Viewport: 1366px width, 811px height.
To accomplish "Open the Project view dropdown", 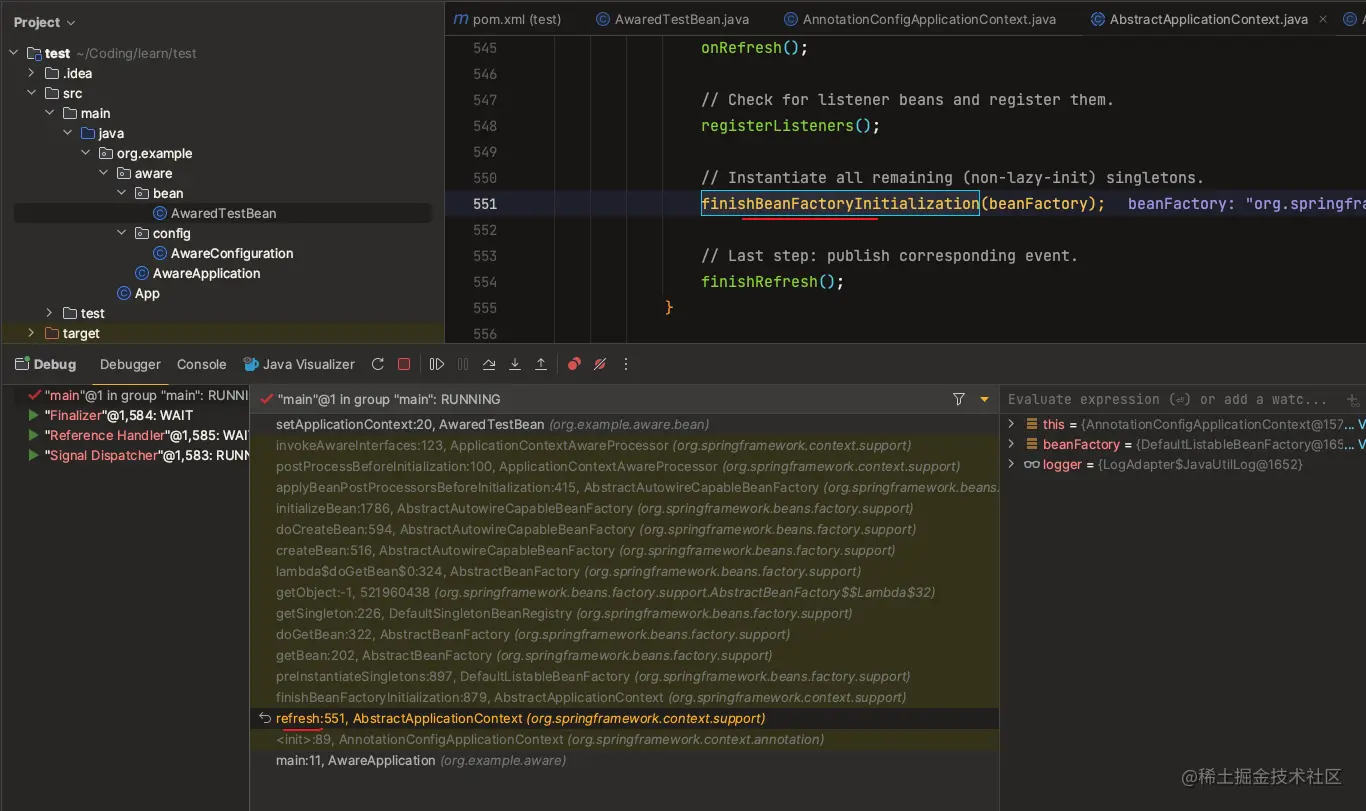I will coord(45,22).
